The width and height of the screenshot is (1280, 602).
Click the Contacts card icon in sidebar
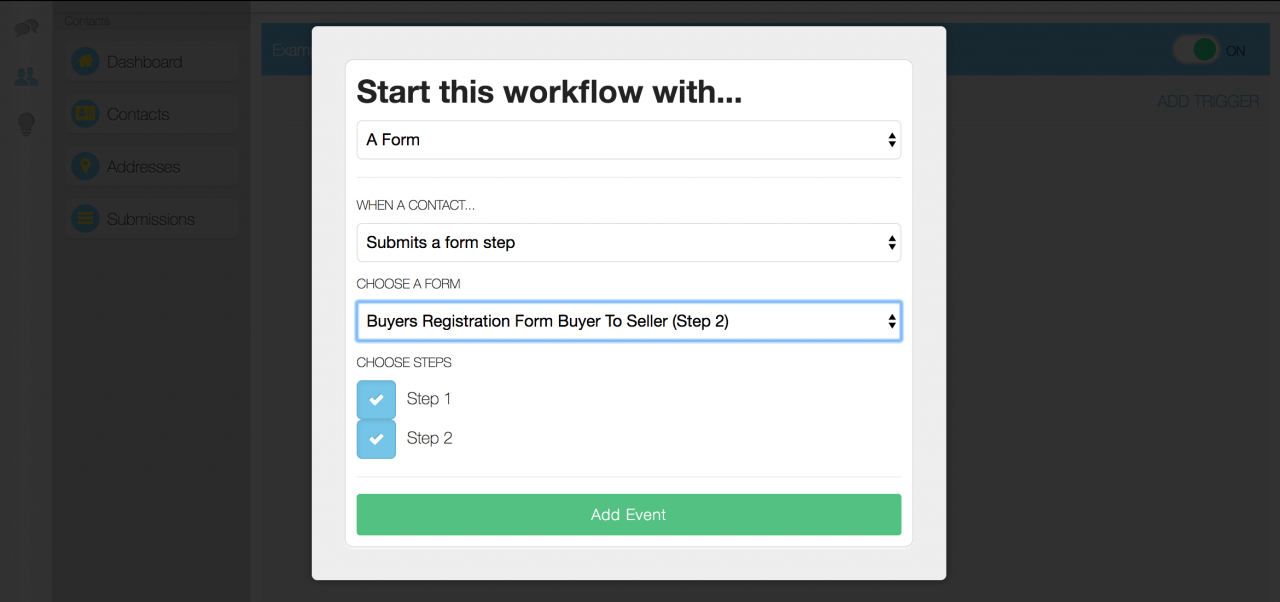coord(84,113)
